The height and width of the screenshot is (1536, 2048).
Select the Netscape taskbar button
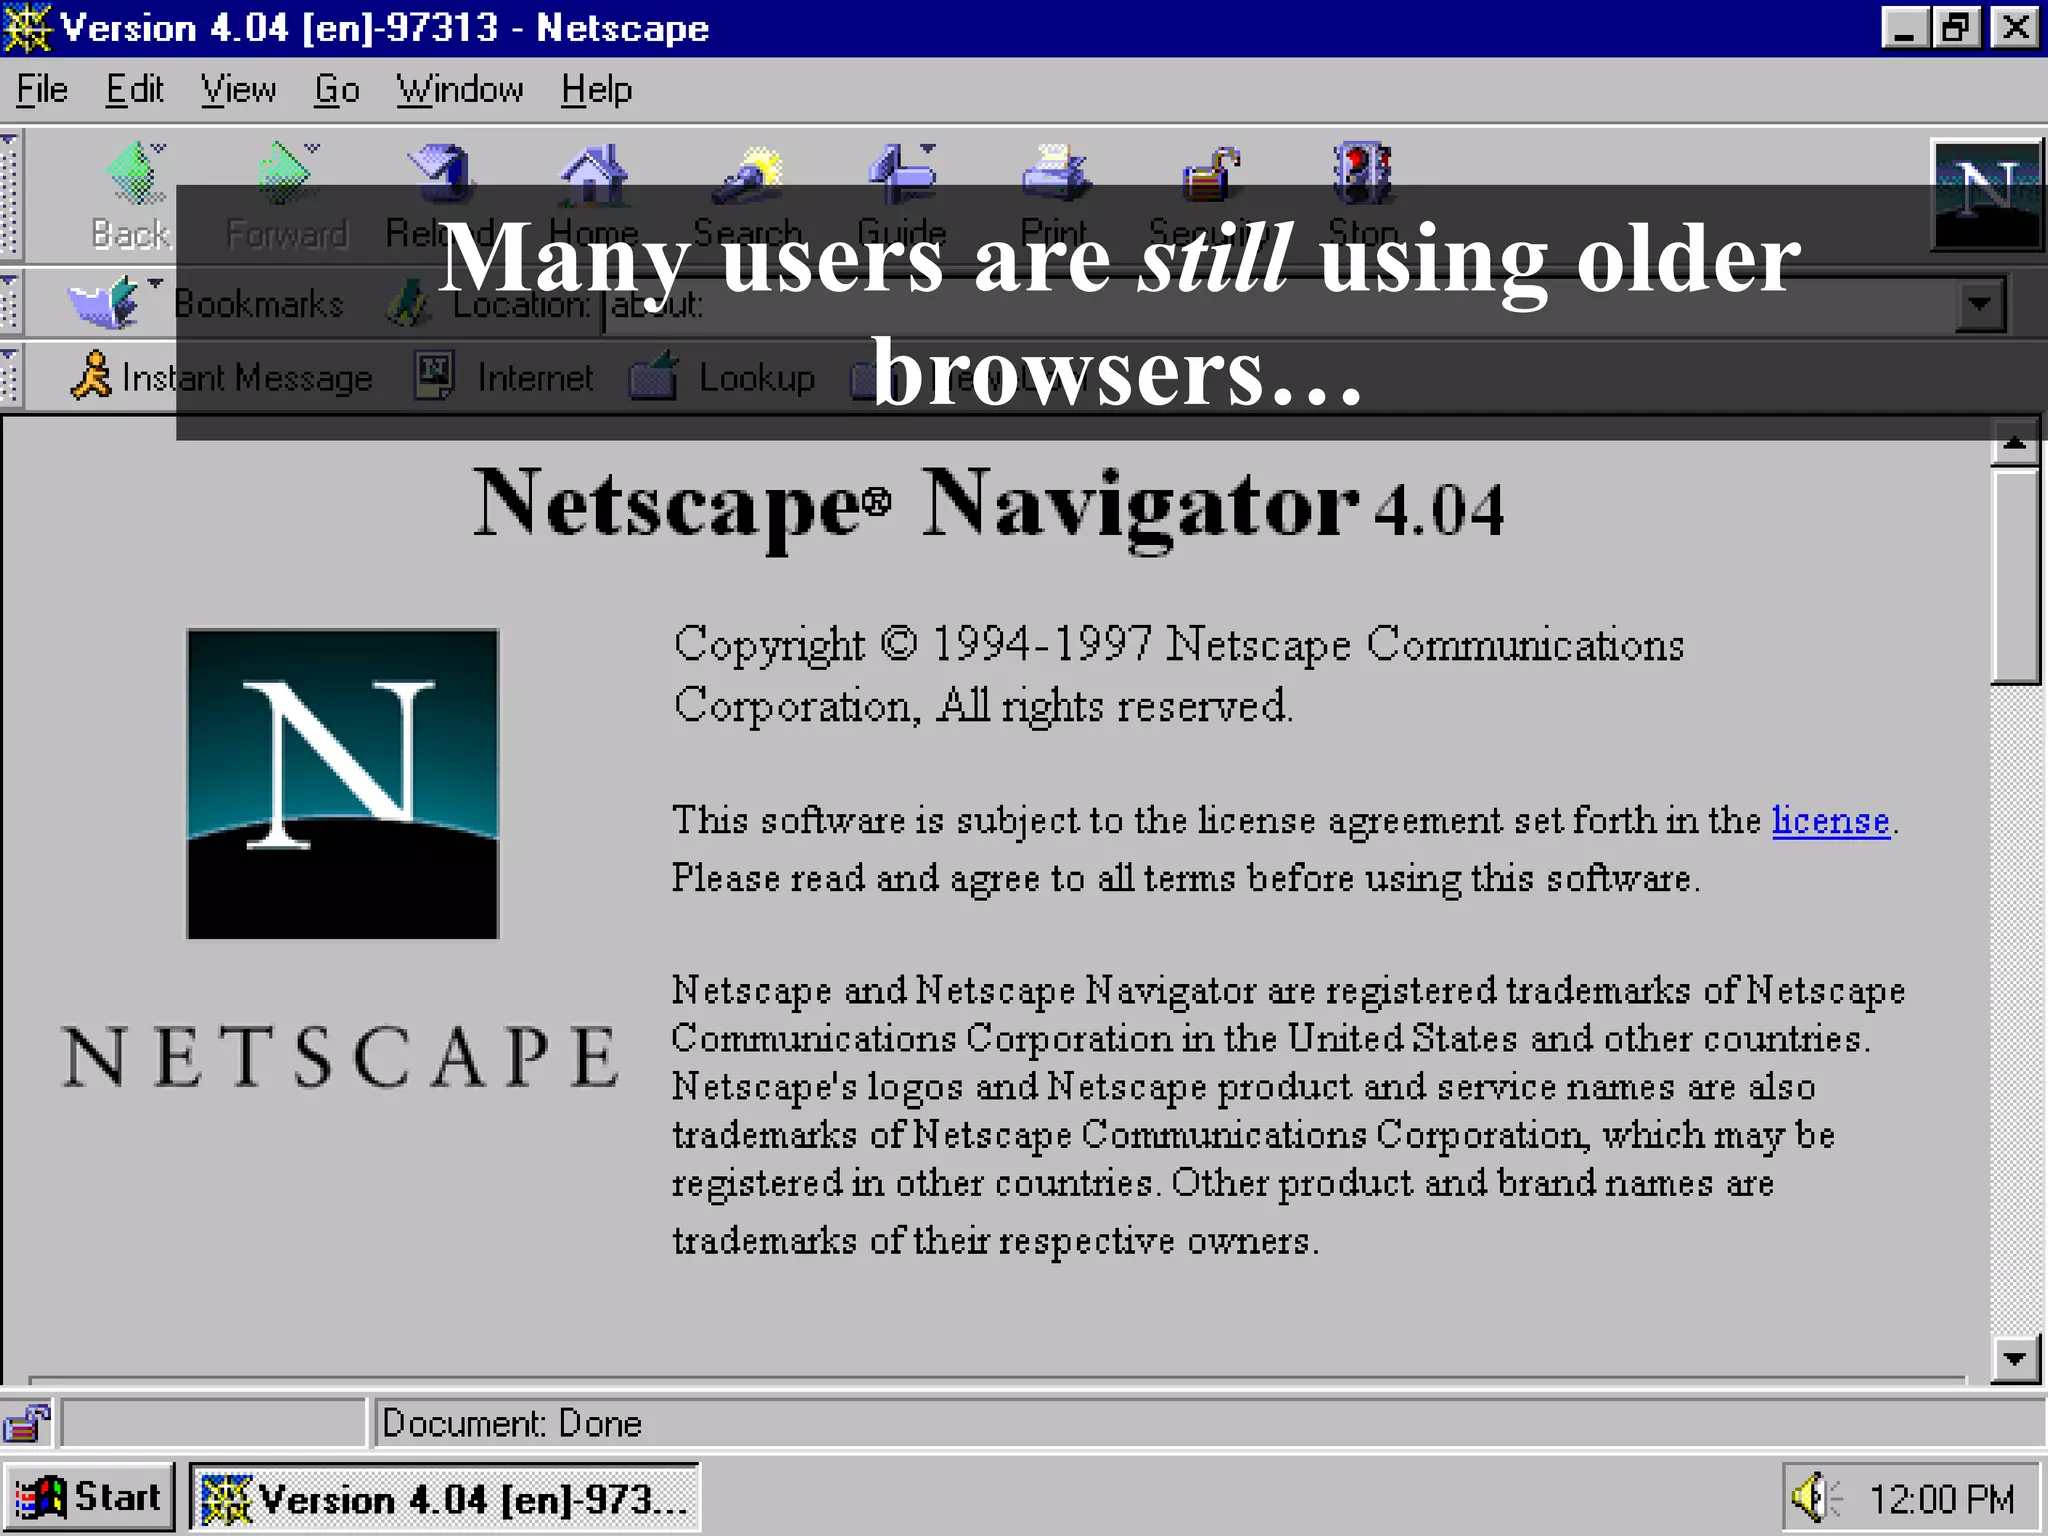[x=445, y=1498]
